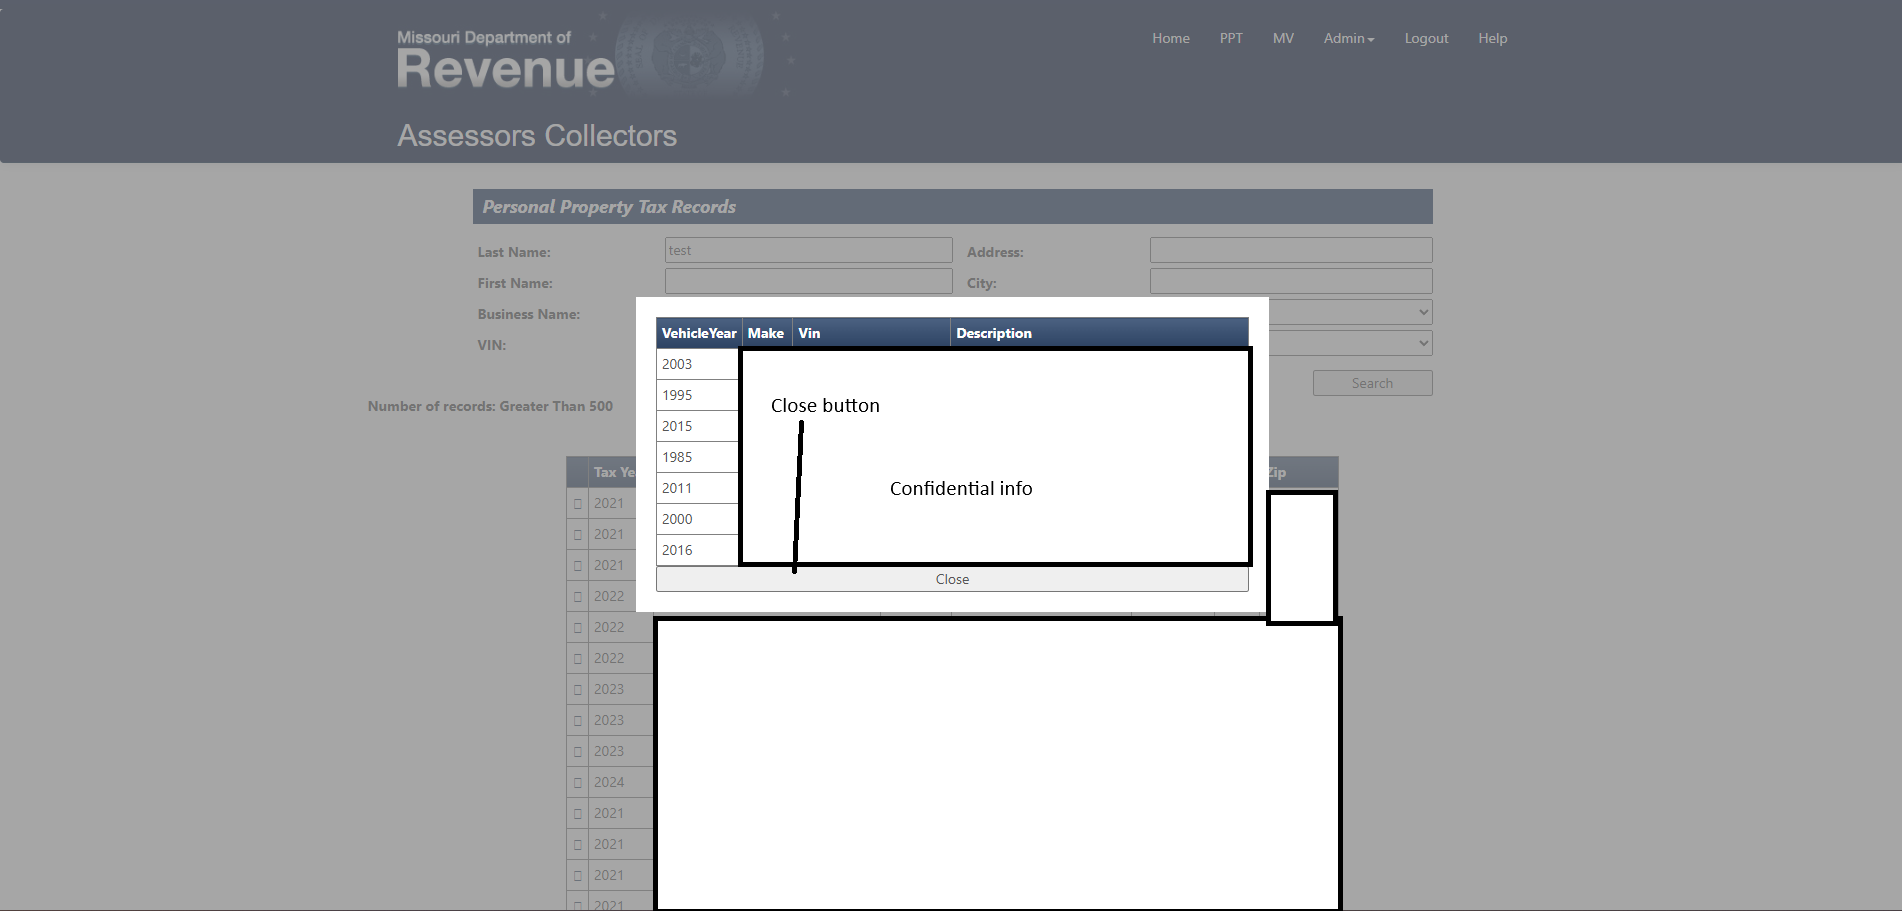Focus the Last Name input field
1902x911 pixels.
808,250
